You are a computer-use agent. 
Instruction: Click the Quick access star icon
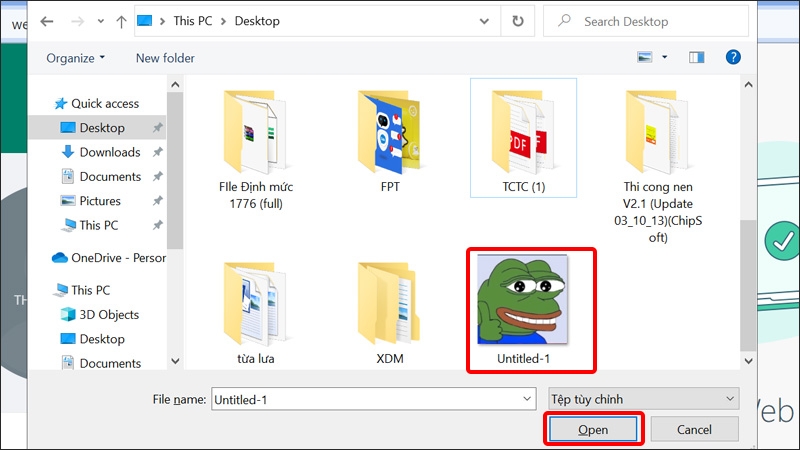tap(61, 104)
